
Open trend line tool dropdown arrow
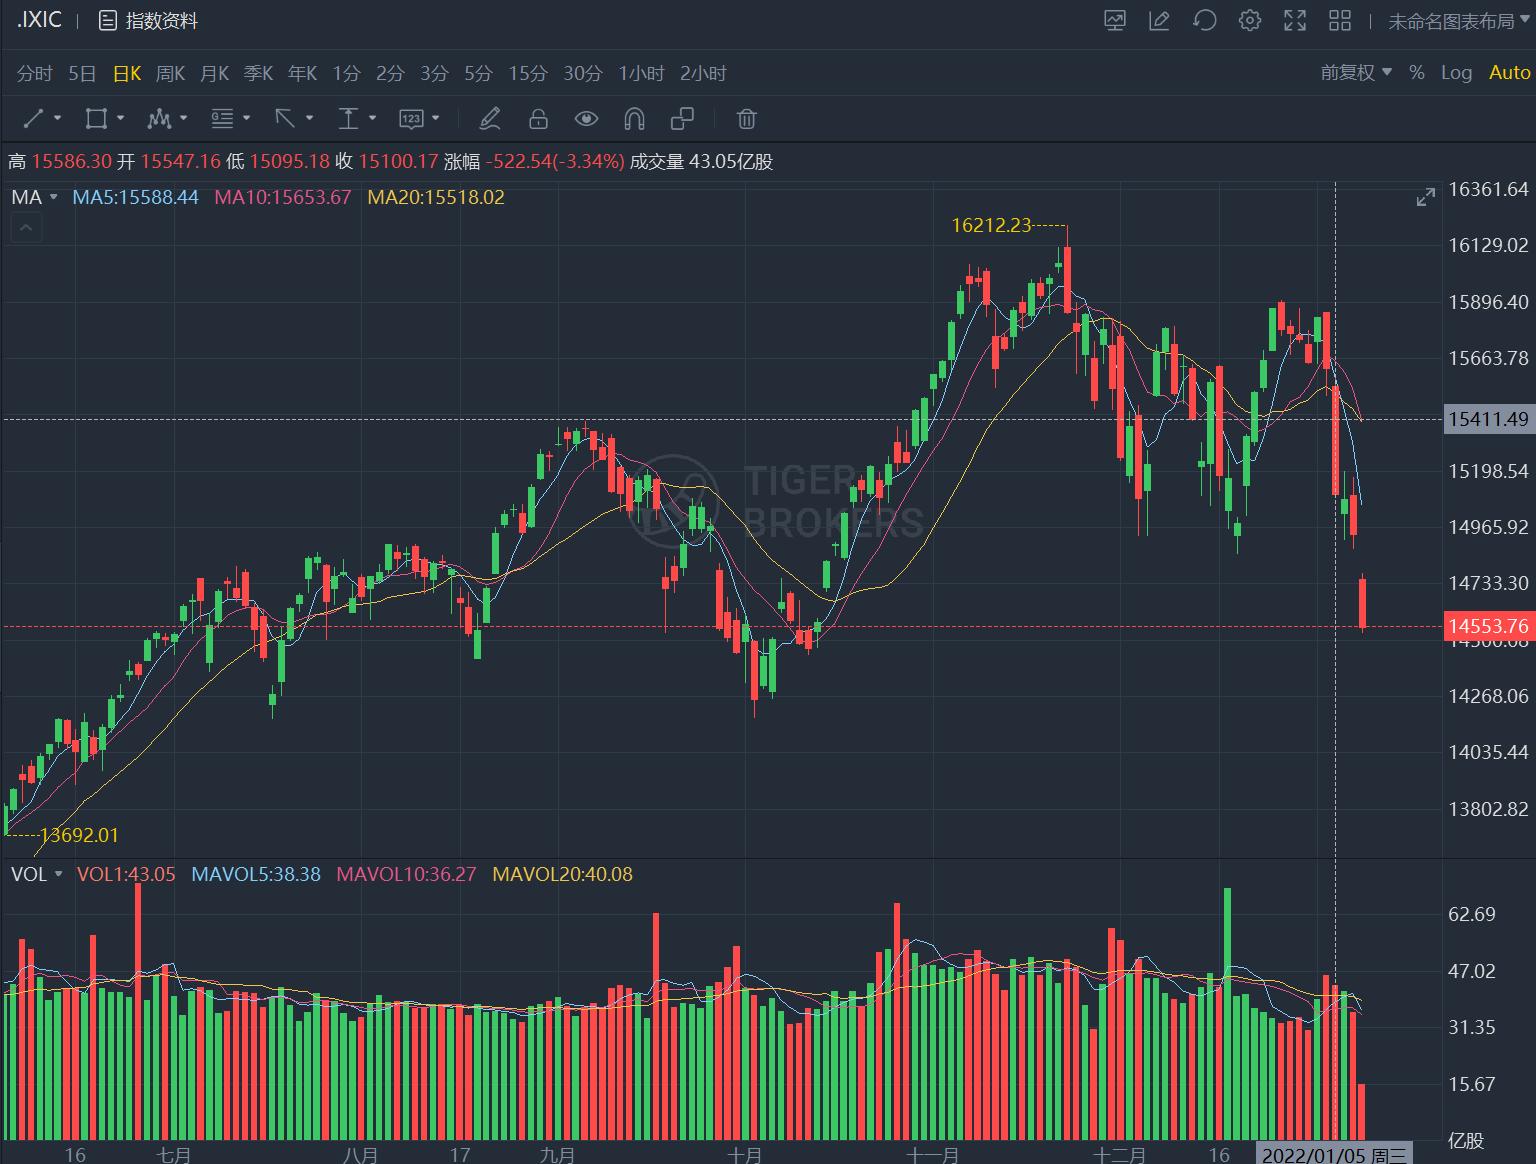[x=57, y=119]
